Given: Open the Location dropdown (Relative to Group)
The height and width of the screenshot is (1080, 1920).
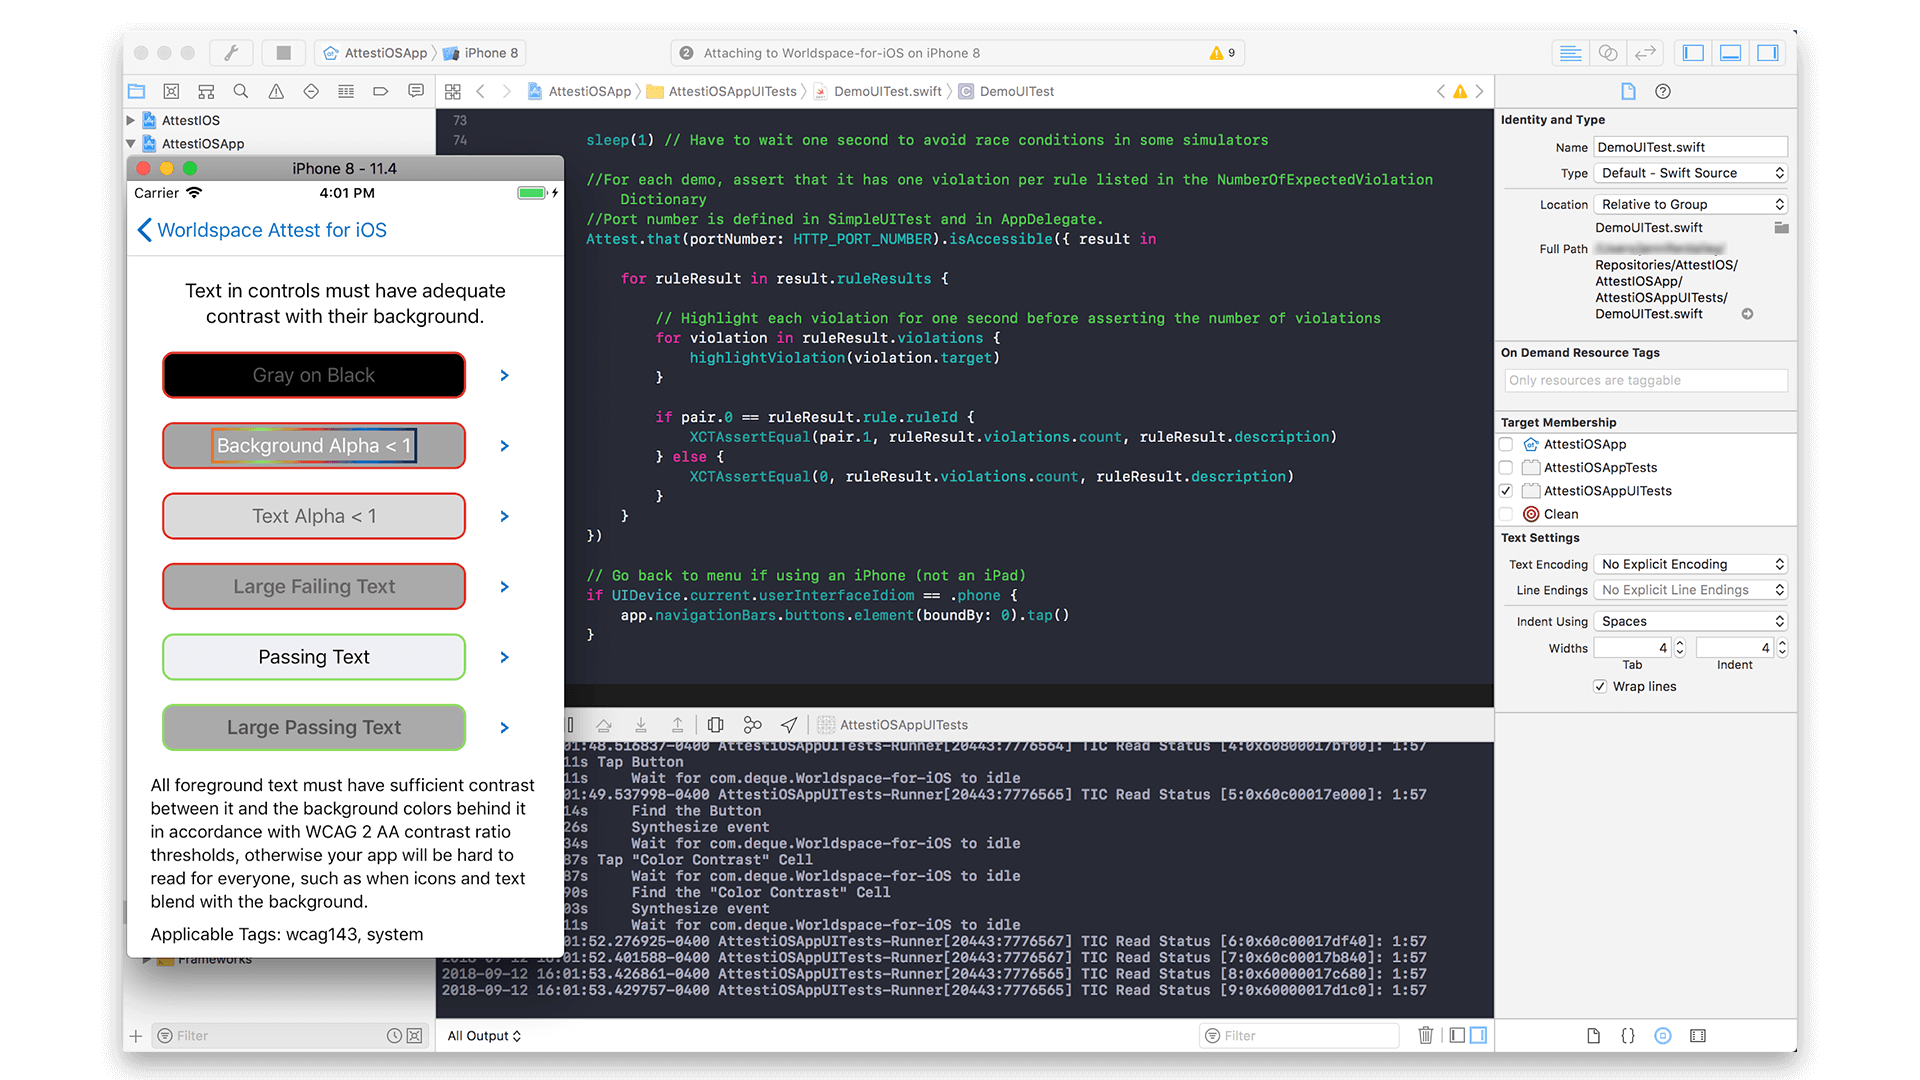Looking at the screenshot, I should [1691, 204].
